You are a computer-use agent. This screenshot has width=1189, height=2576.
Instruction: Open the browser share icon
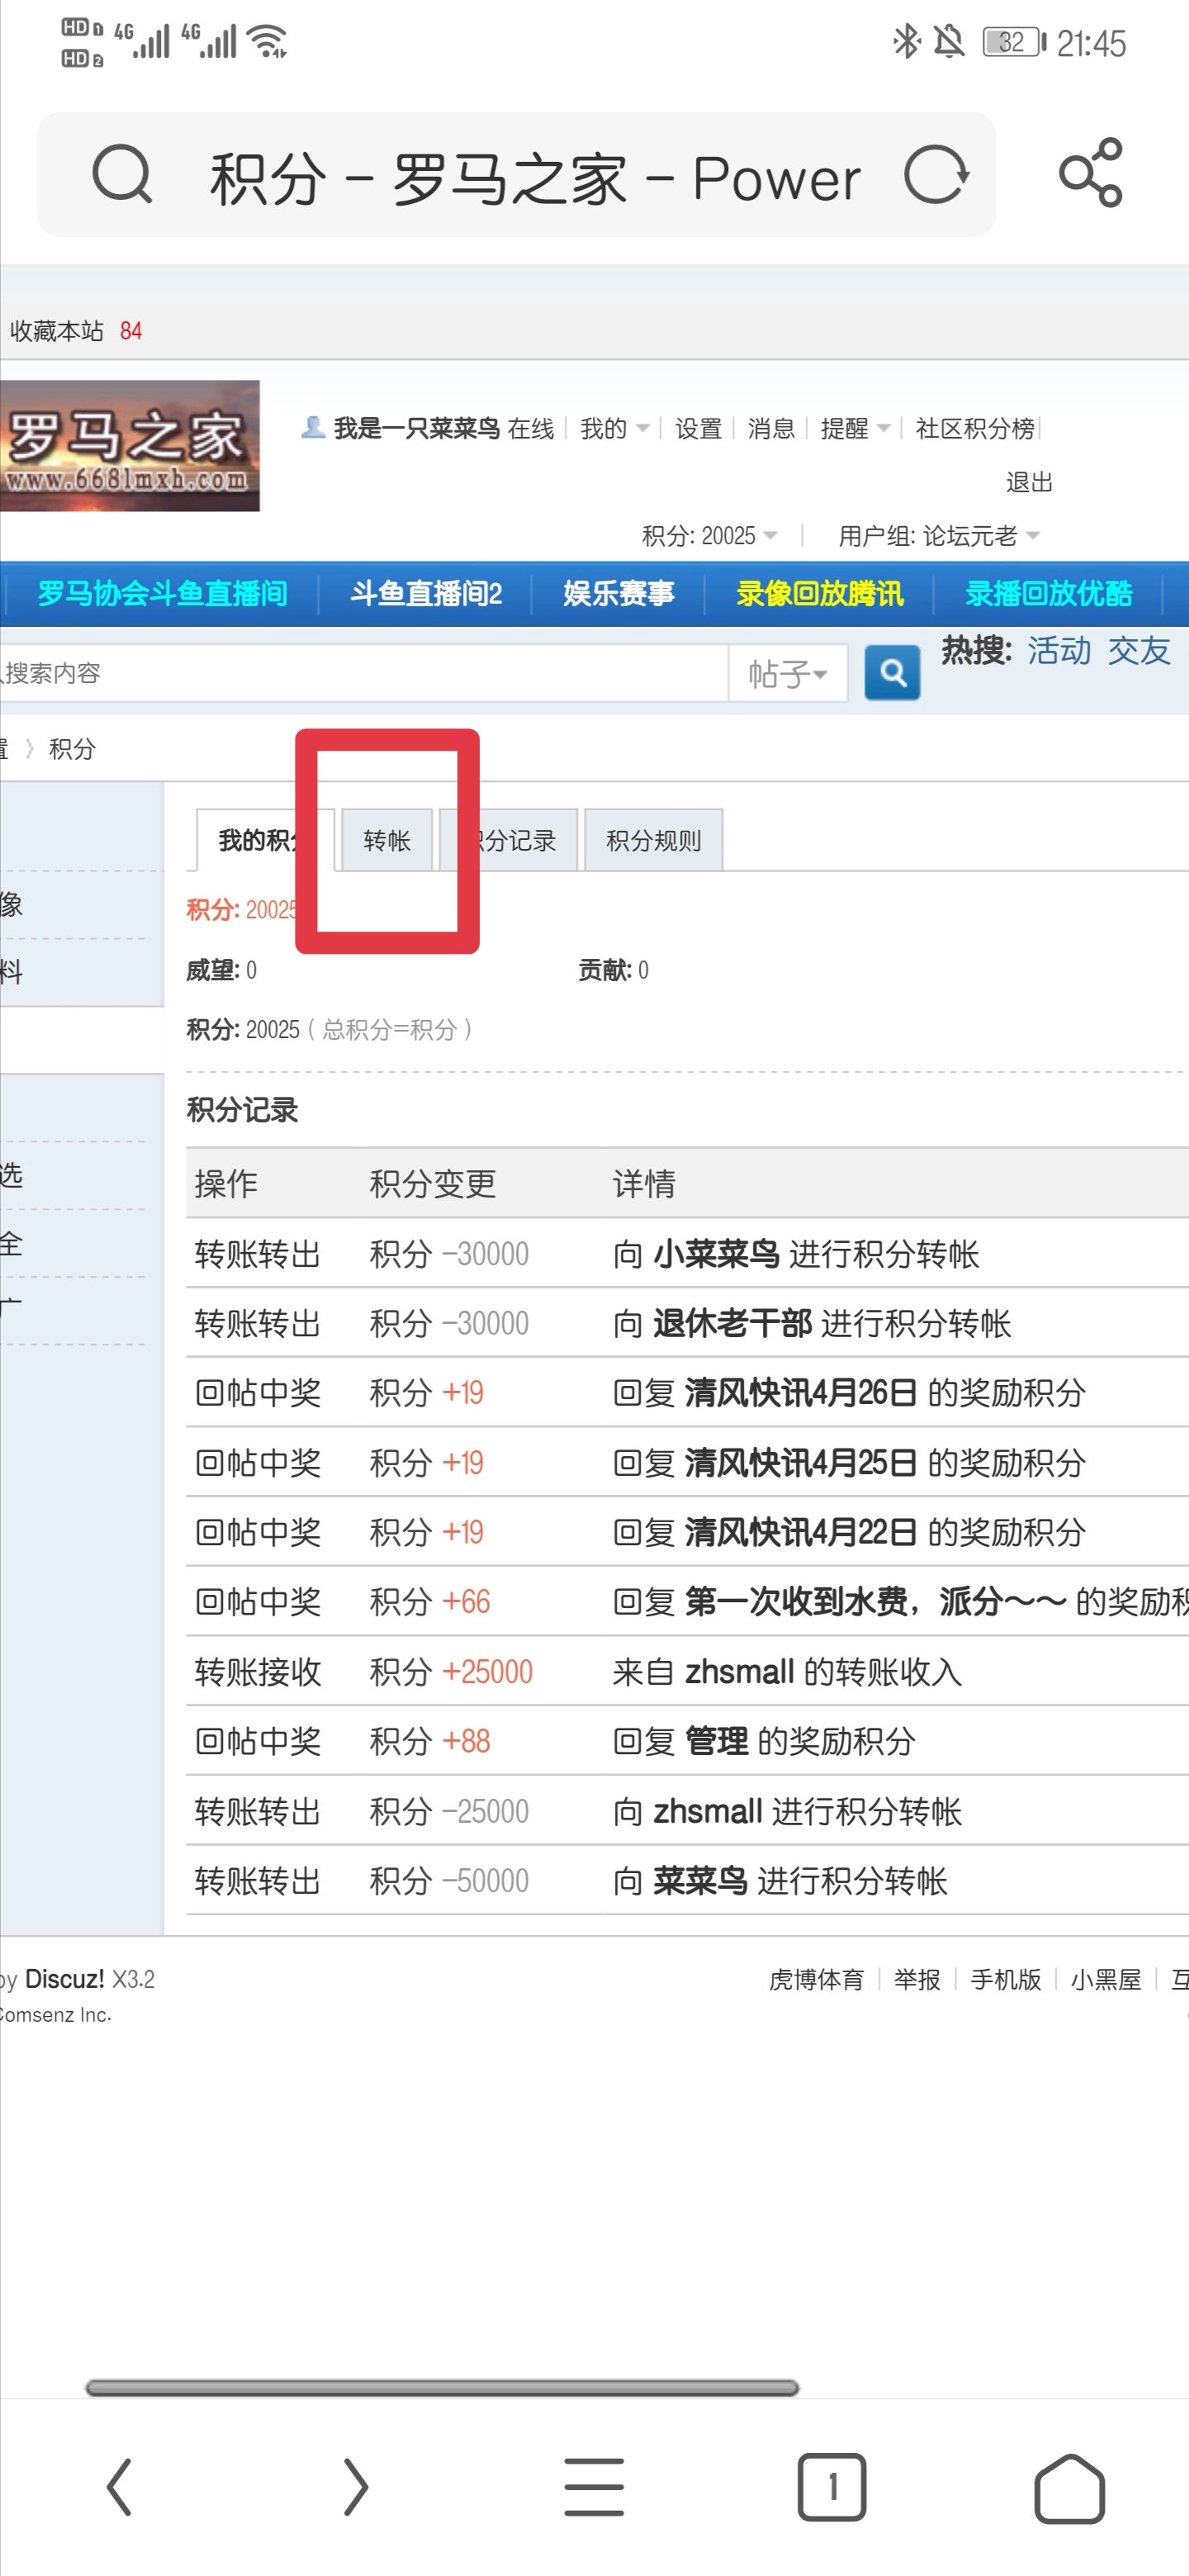click(1090, 172)
